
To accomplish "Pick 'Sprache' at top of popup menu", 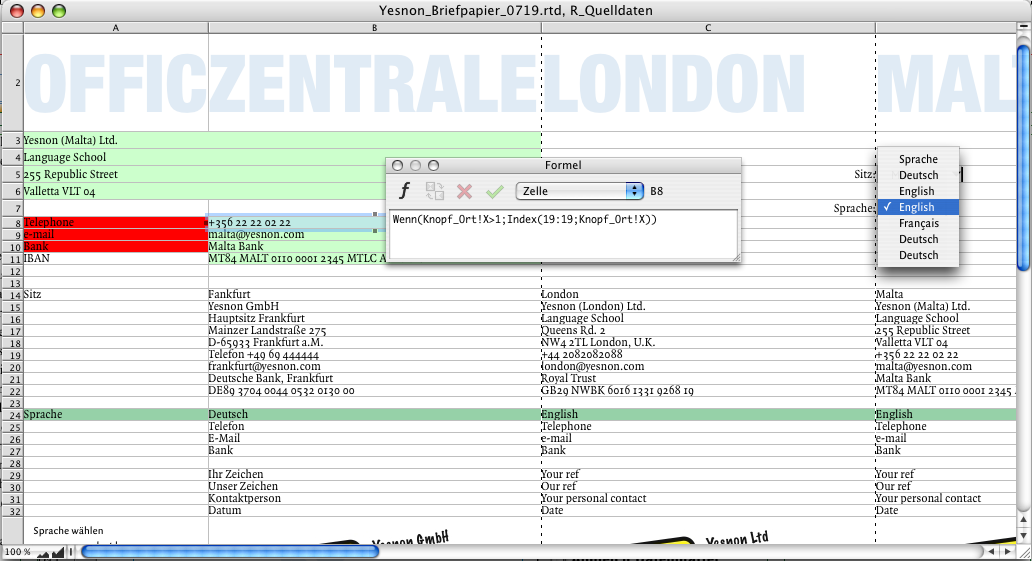I will click(x=917, y=159).
